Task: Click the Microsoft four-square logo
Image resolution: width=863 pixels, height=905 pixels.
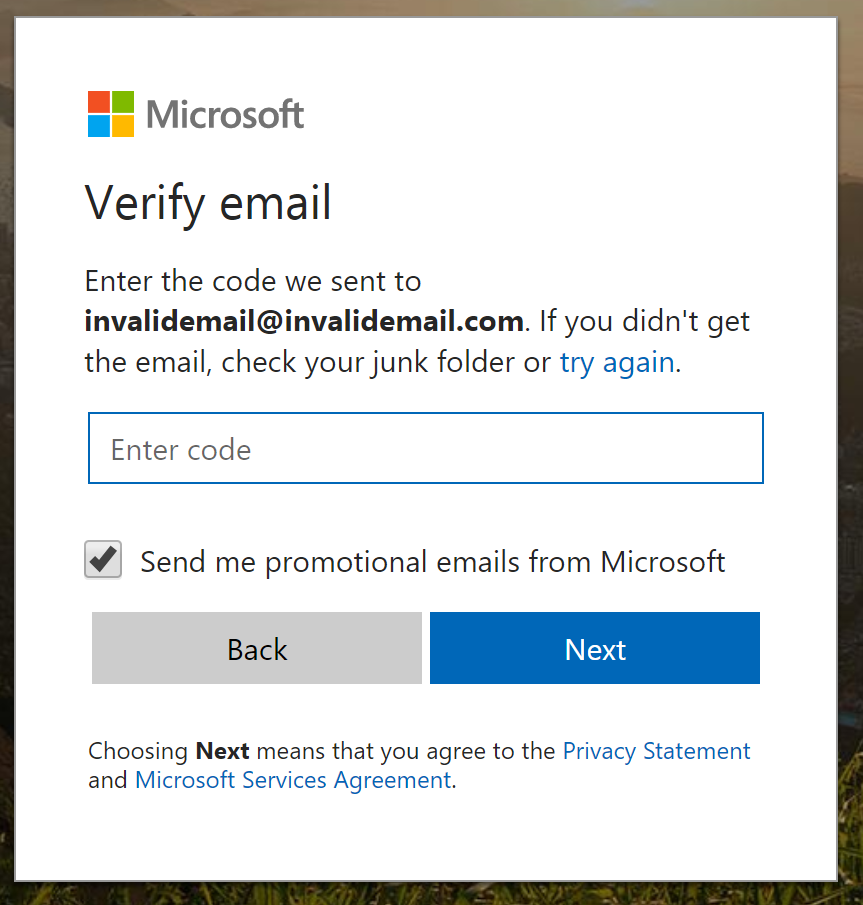Action: [111, 114]
